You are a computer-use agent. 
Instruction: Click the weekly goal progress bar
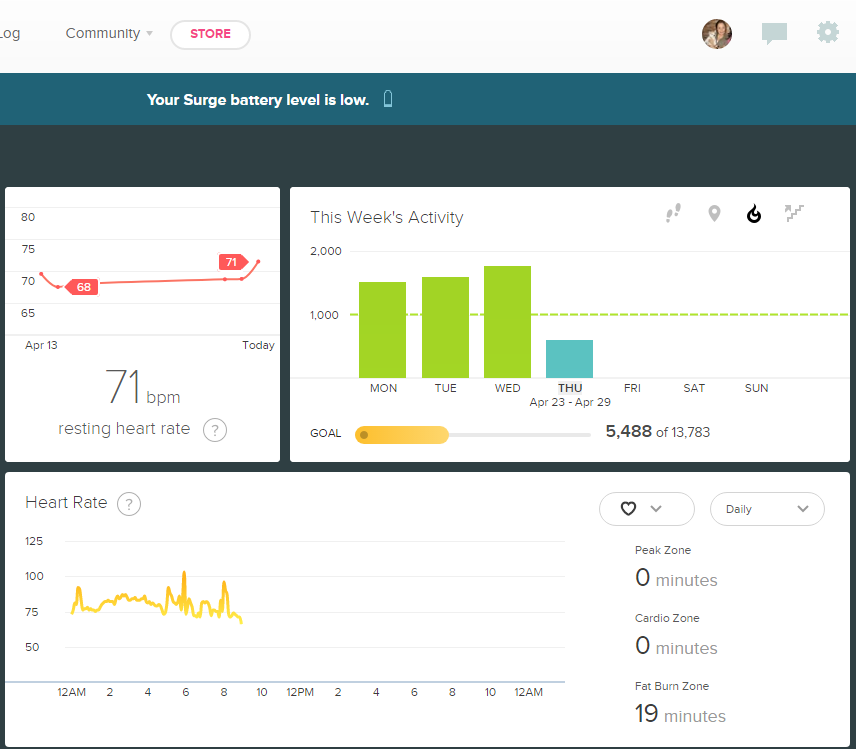pyautogui.click(x=472, y=434)
